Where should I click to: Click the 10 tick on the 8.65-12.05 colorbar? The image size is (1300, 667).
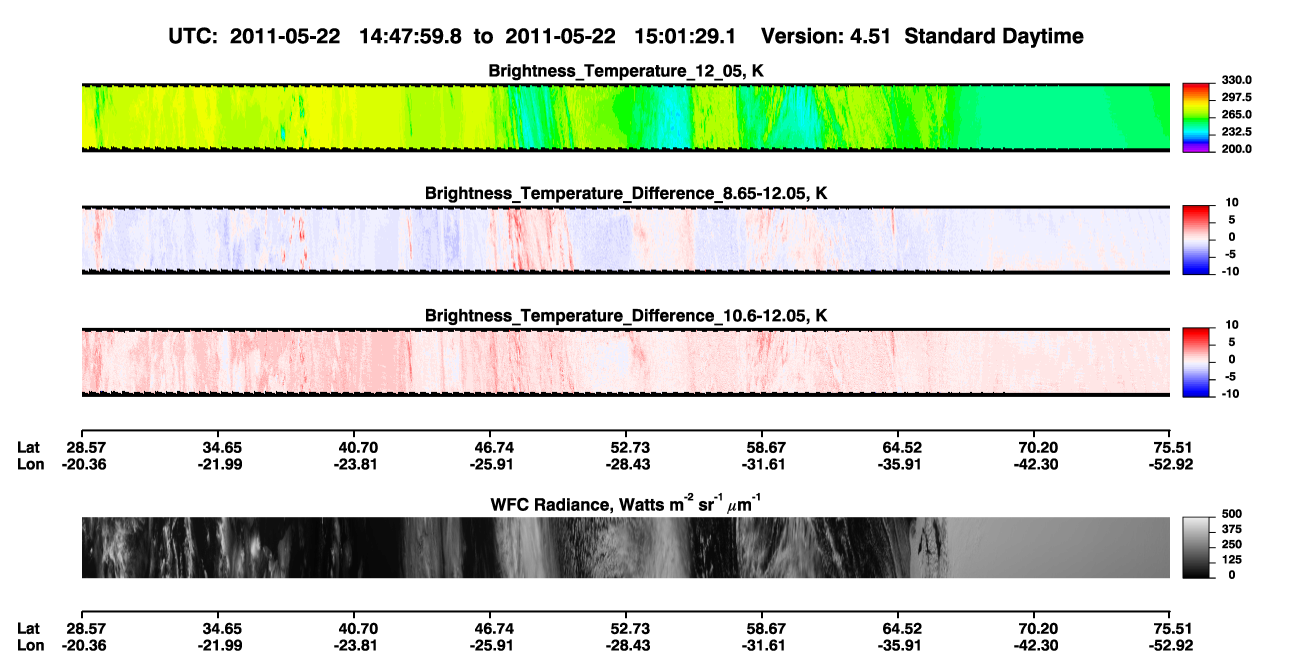click(x=1230, y=202)
